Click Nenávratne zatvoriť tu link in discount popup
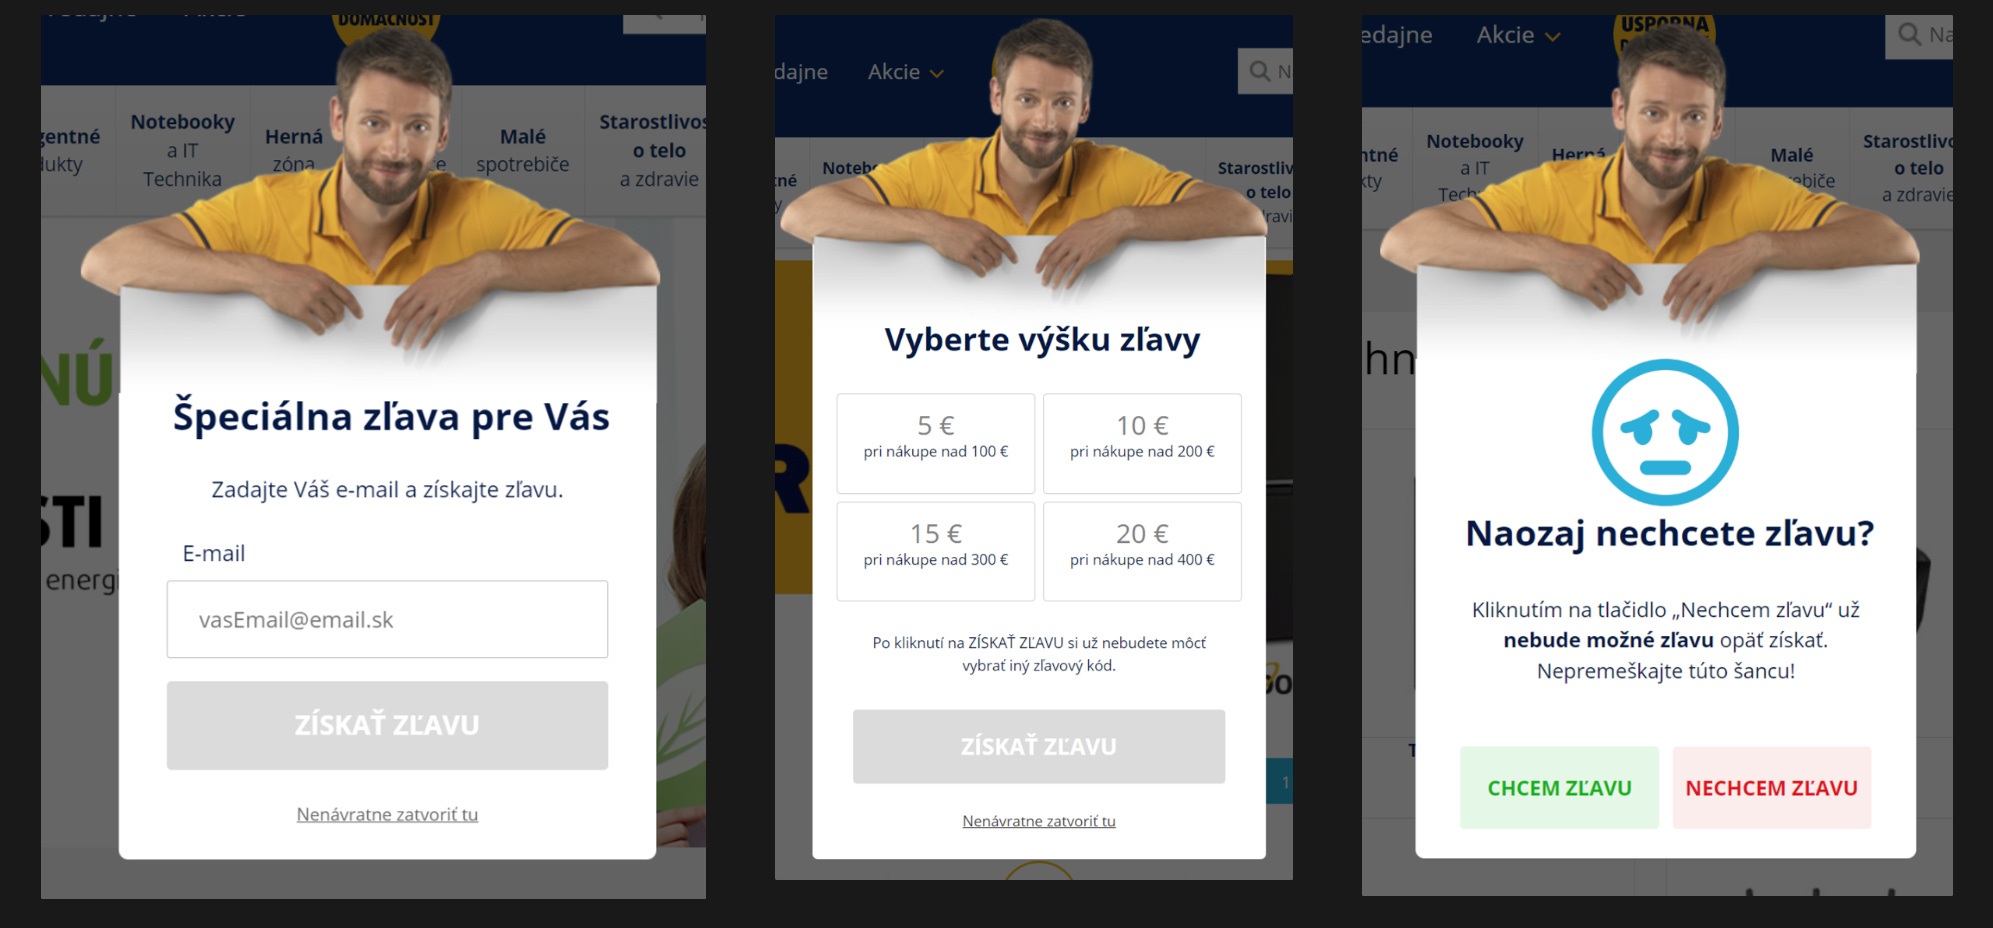Image resolution: width=1993 pixels, height=928 pixels. (x=1039, y=821)
